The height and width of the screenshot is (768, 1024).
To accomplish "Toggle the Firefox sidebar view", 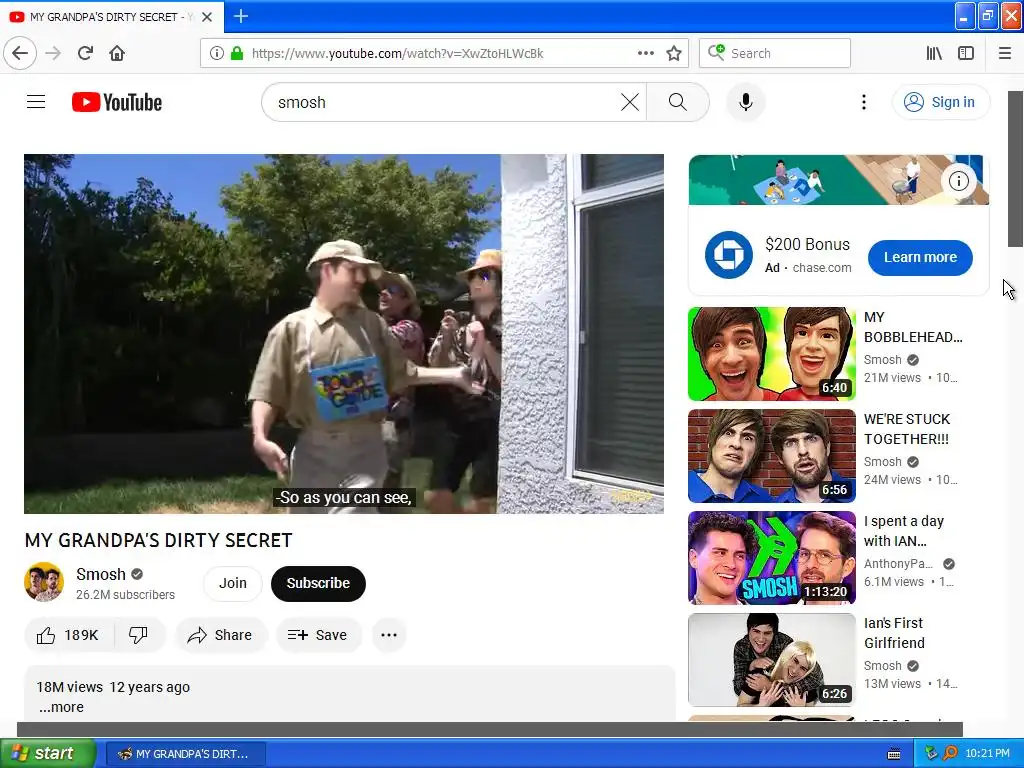I will [966, 53].
